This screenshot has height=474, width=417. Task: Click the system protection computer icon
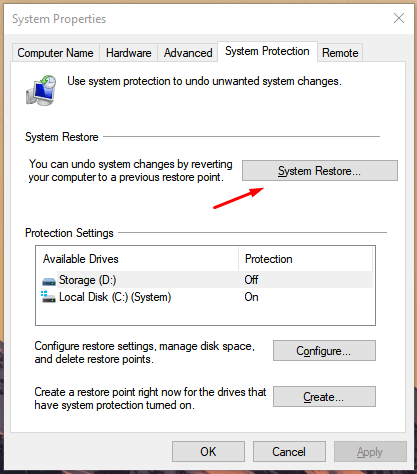(41, 90)
